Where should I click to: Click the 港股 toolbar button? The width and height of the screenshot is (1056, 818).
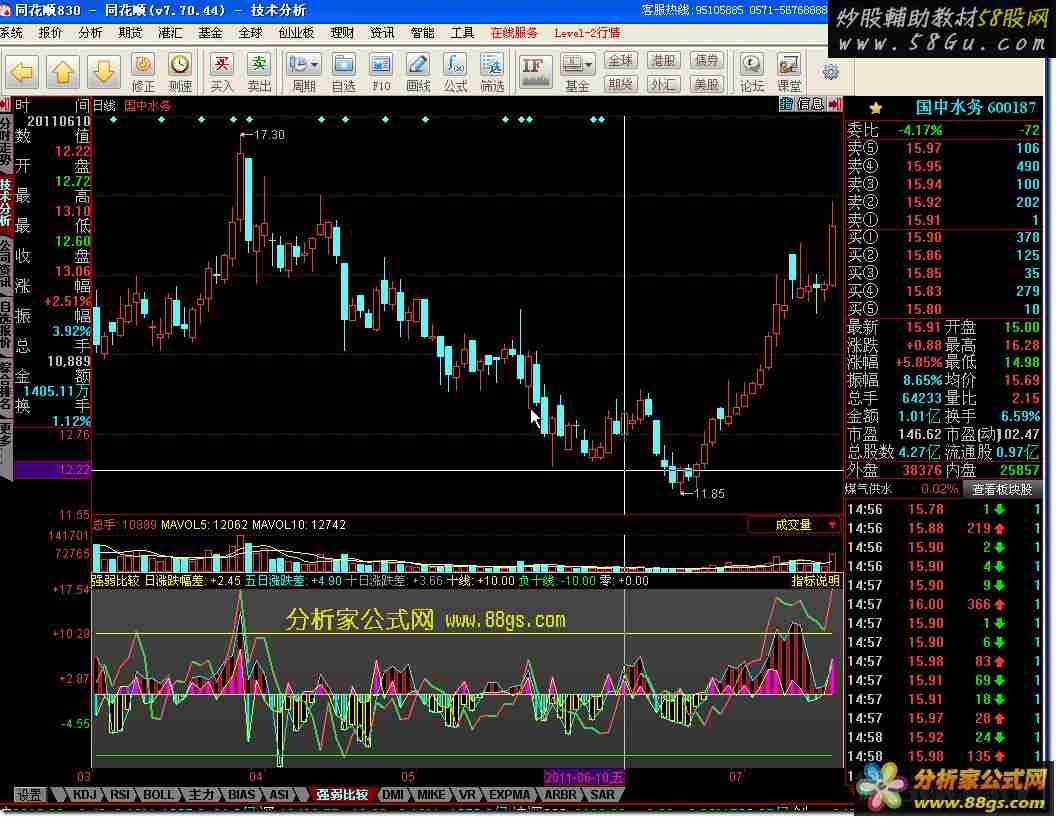(x=663, y=61)
